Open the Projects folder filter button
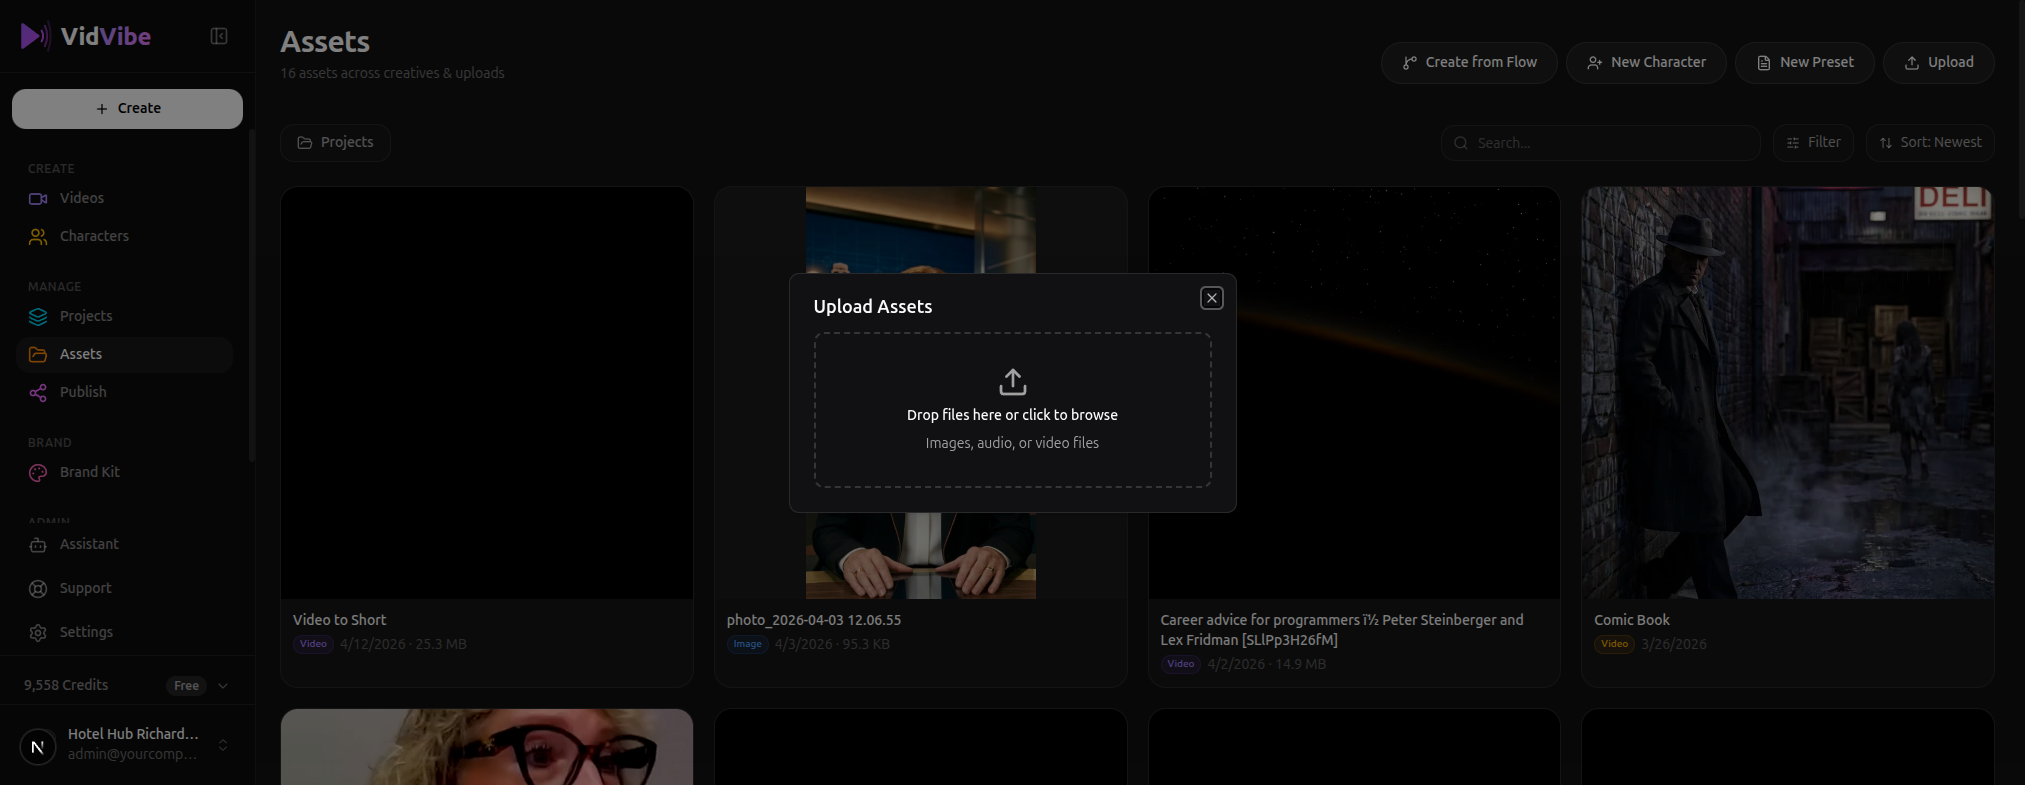 click(x=335, y=142)
